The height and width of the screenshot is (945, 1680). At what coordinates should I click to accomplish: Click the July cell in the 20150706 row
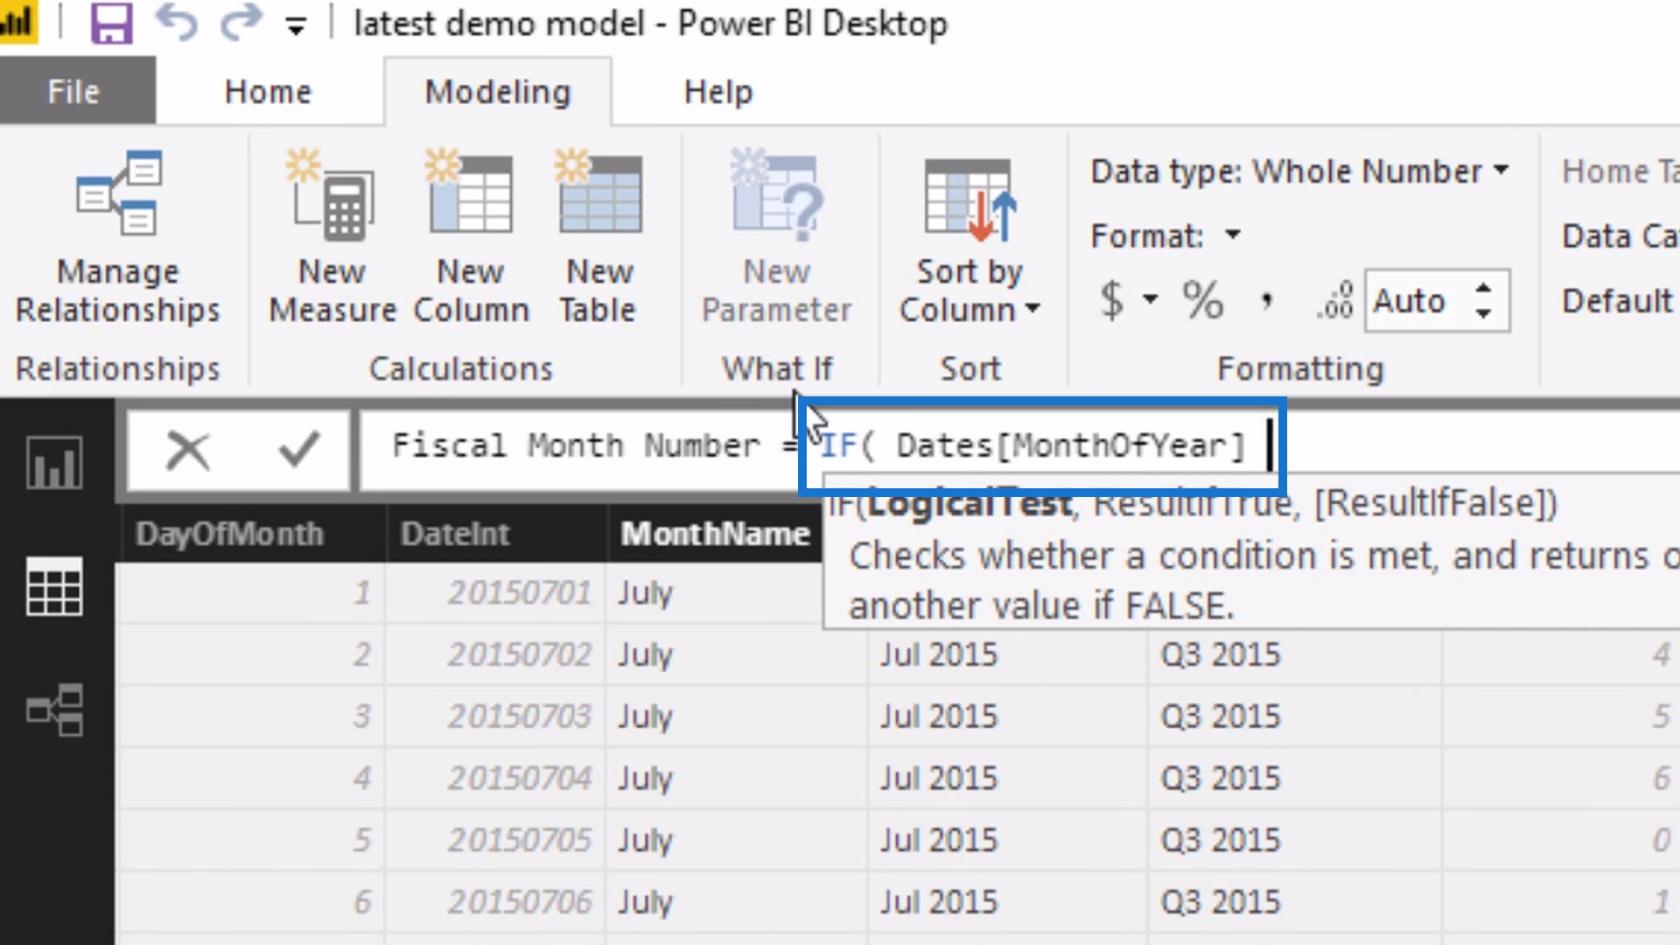[x=736, y=903]
